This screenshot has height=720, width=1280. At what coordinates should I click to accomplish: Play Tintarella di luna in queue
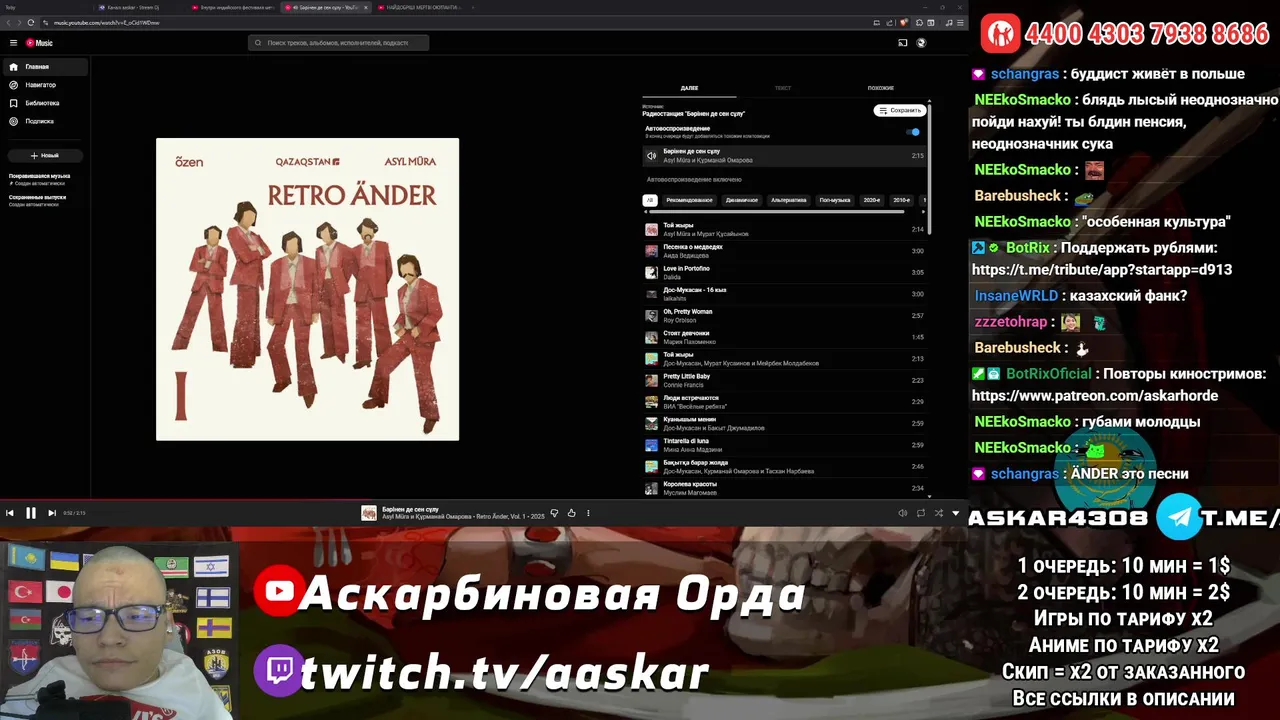tap(785, 445)
